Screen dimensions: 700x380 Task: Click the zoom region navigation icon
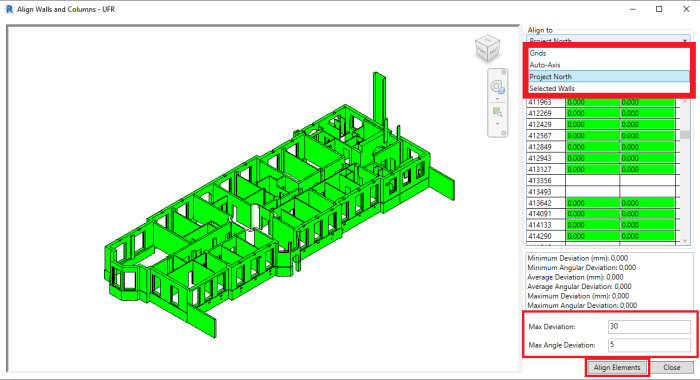click(x=497, y=112)
